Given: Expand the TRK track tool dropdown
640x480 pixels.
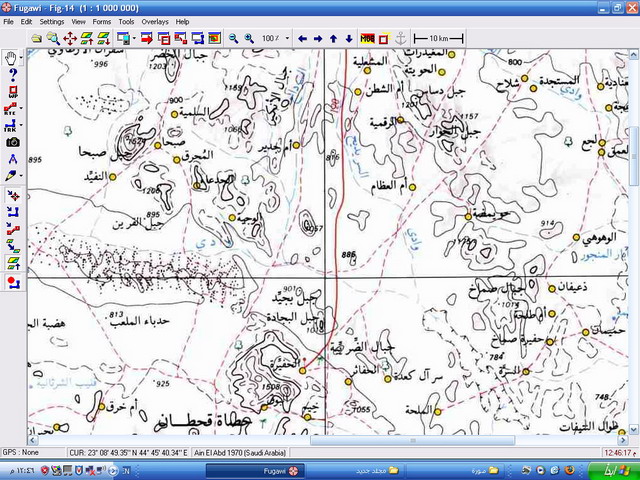Looking at the screenshot, I should click(x=21, y=125).
